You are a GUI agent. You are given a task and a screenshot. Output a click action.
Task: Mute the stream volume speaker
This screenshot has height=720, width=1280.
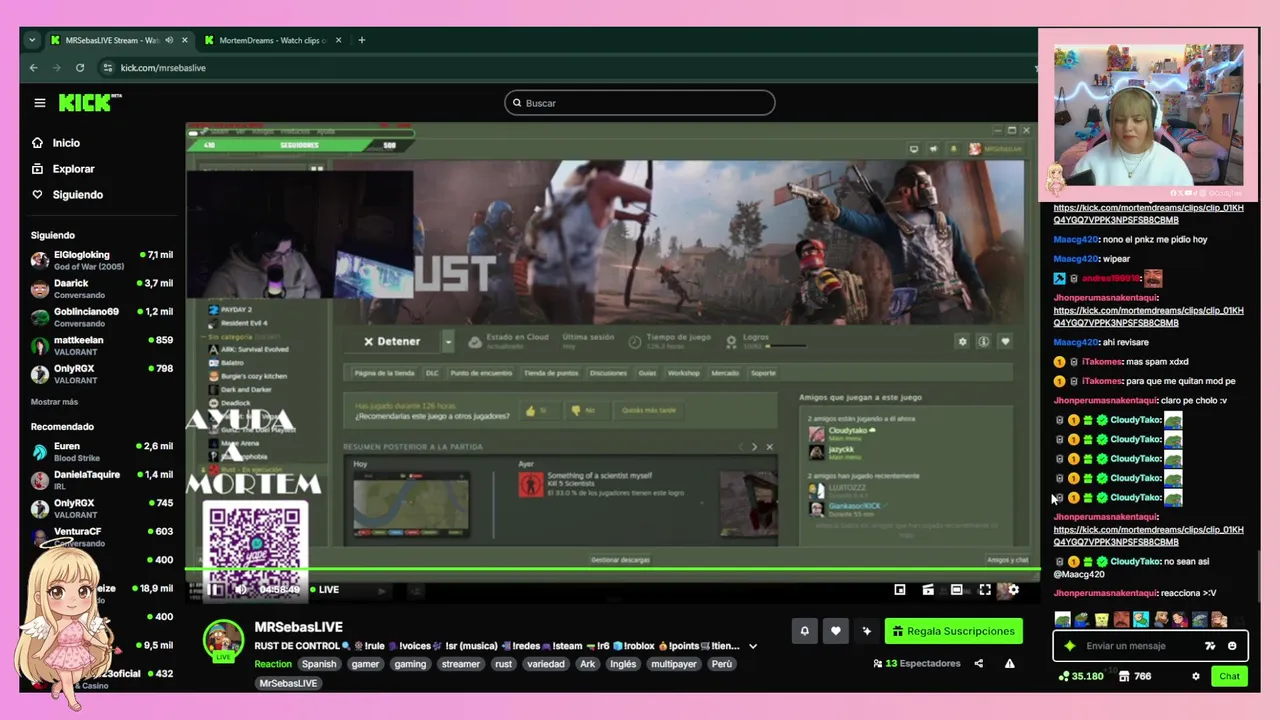tap(241, 590)
